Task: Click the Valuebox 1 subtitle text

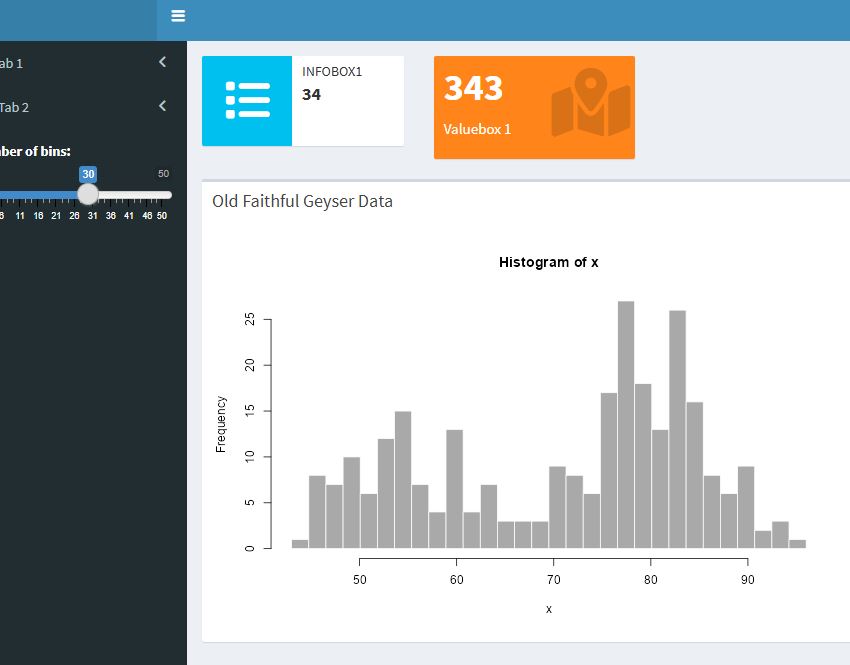Action: coord(477,129)
